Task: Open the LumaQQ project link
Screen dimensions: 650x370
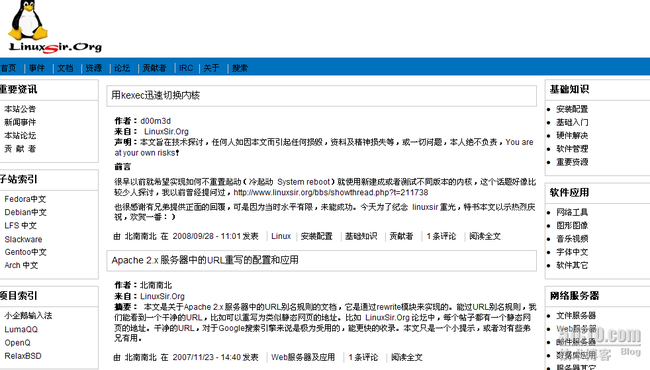Action: coord(21,329)
